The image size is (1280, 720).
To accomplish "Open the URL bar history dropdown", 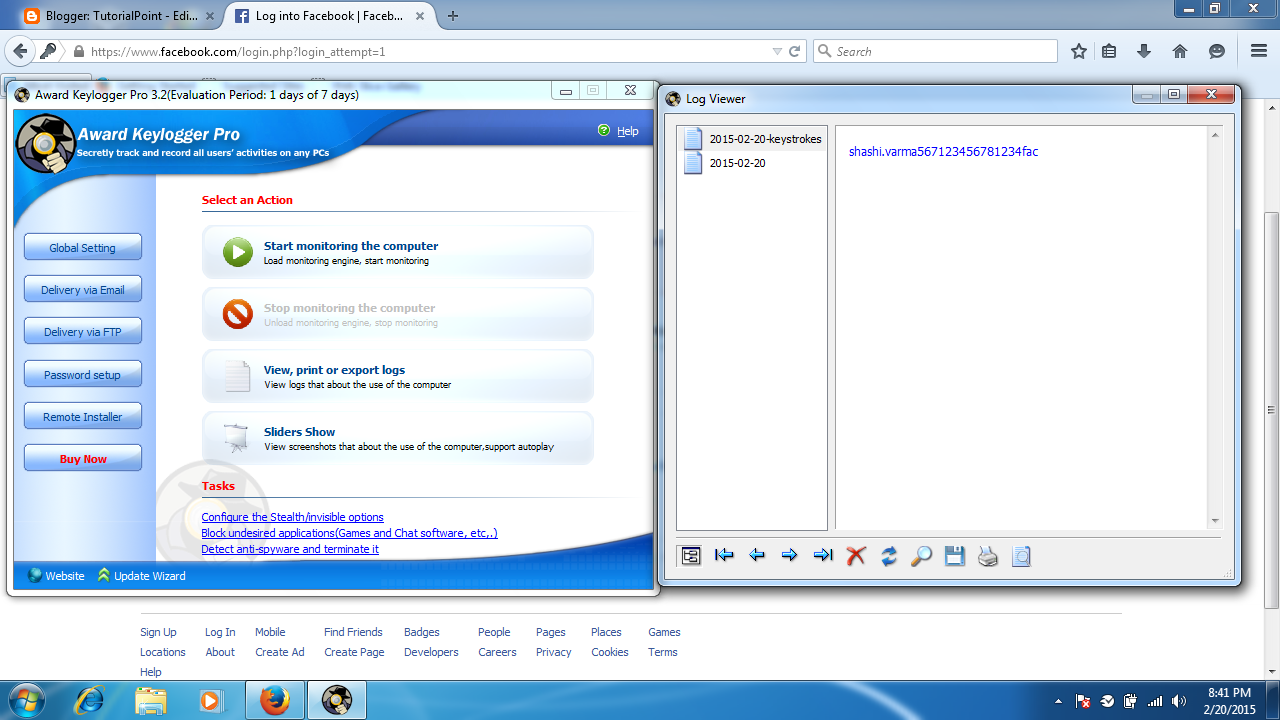I will [x=777, y=51].
